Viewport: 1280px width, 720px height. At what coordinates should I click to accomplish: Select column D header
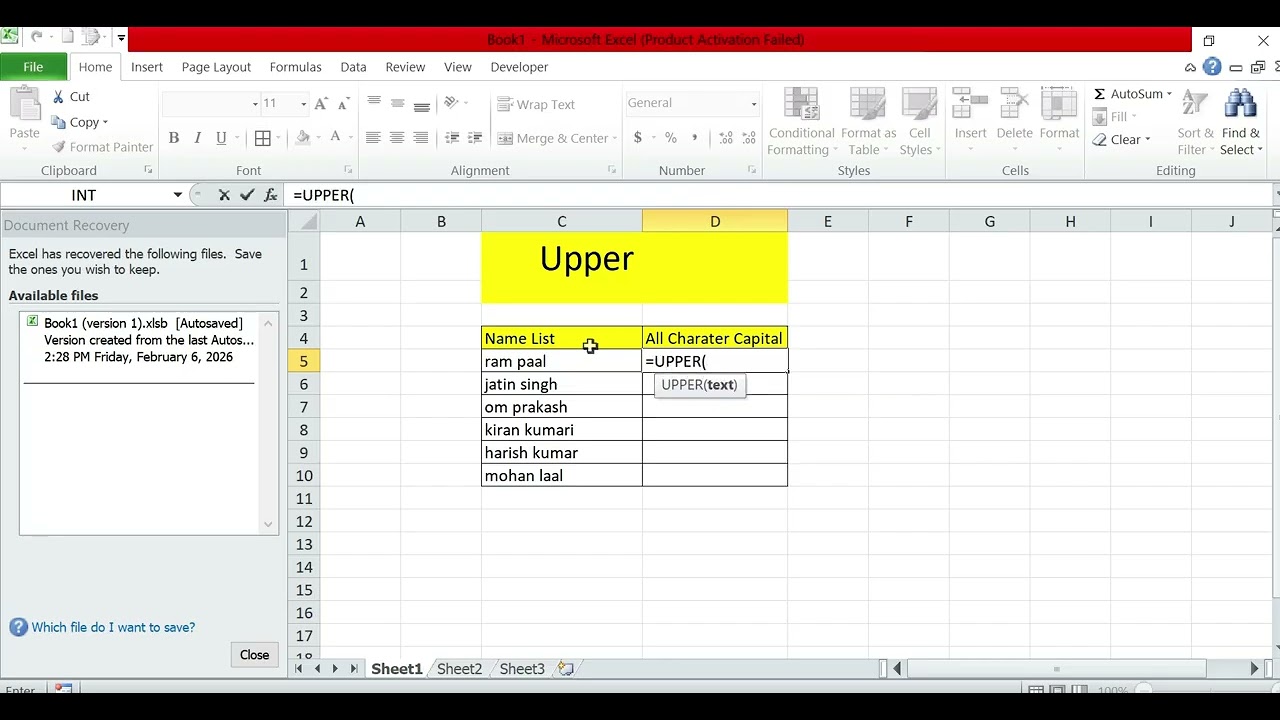coord(715,221)
